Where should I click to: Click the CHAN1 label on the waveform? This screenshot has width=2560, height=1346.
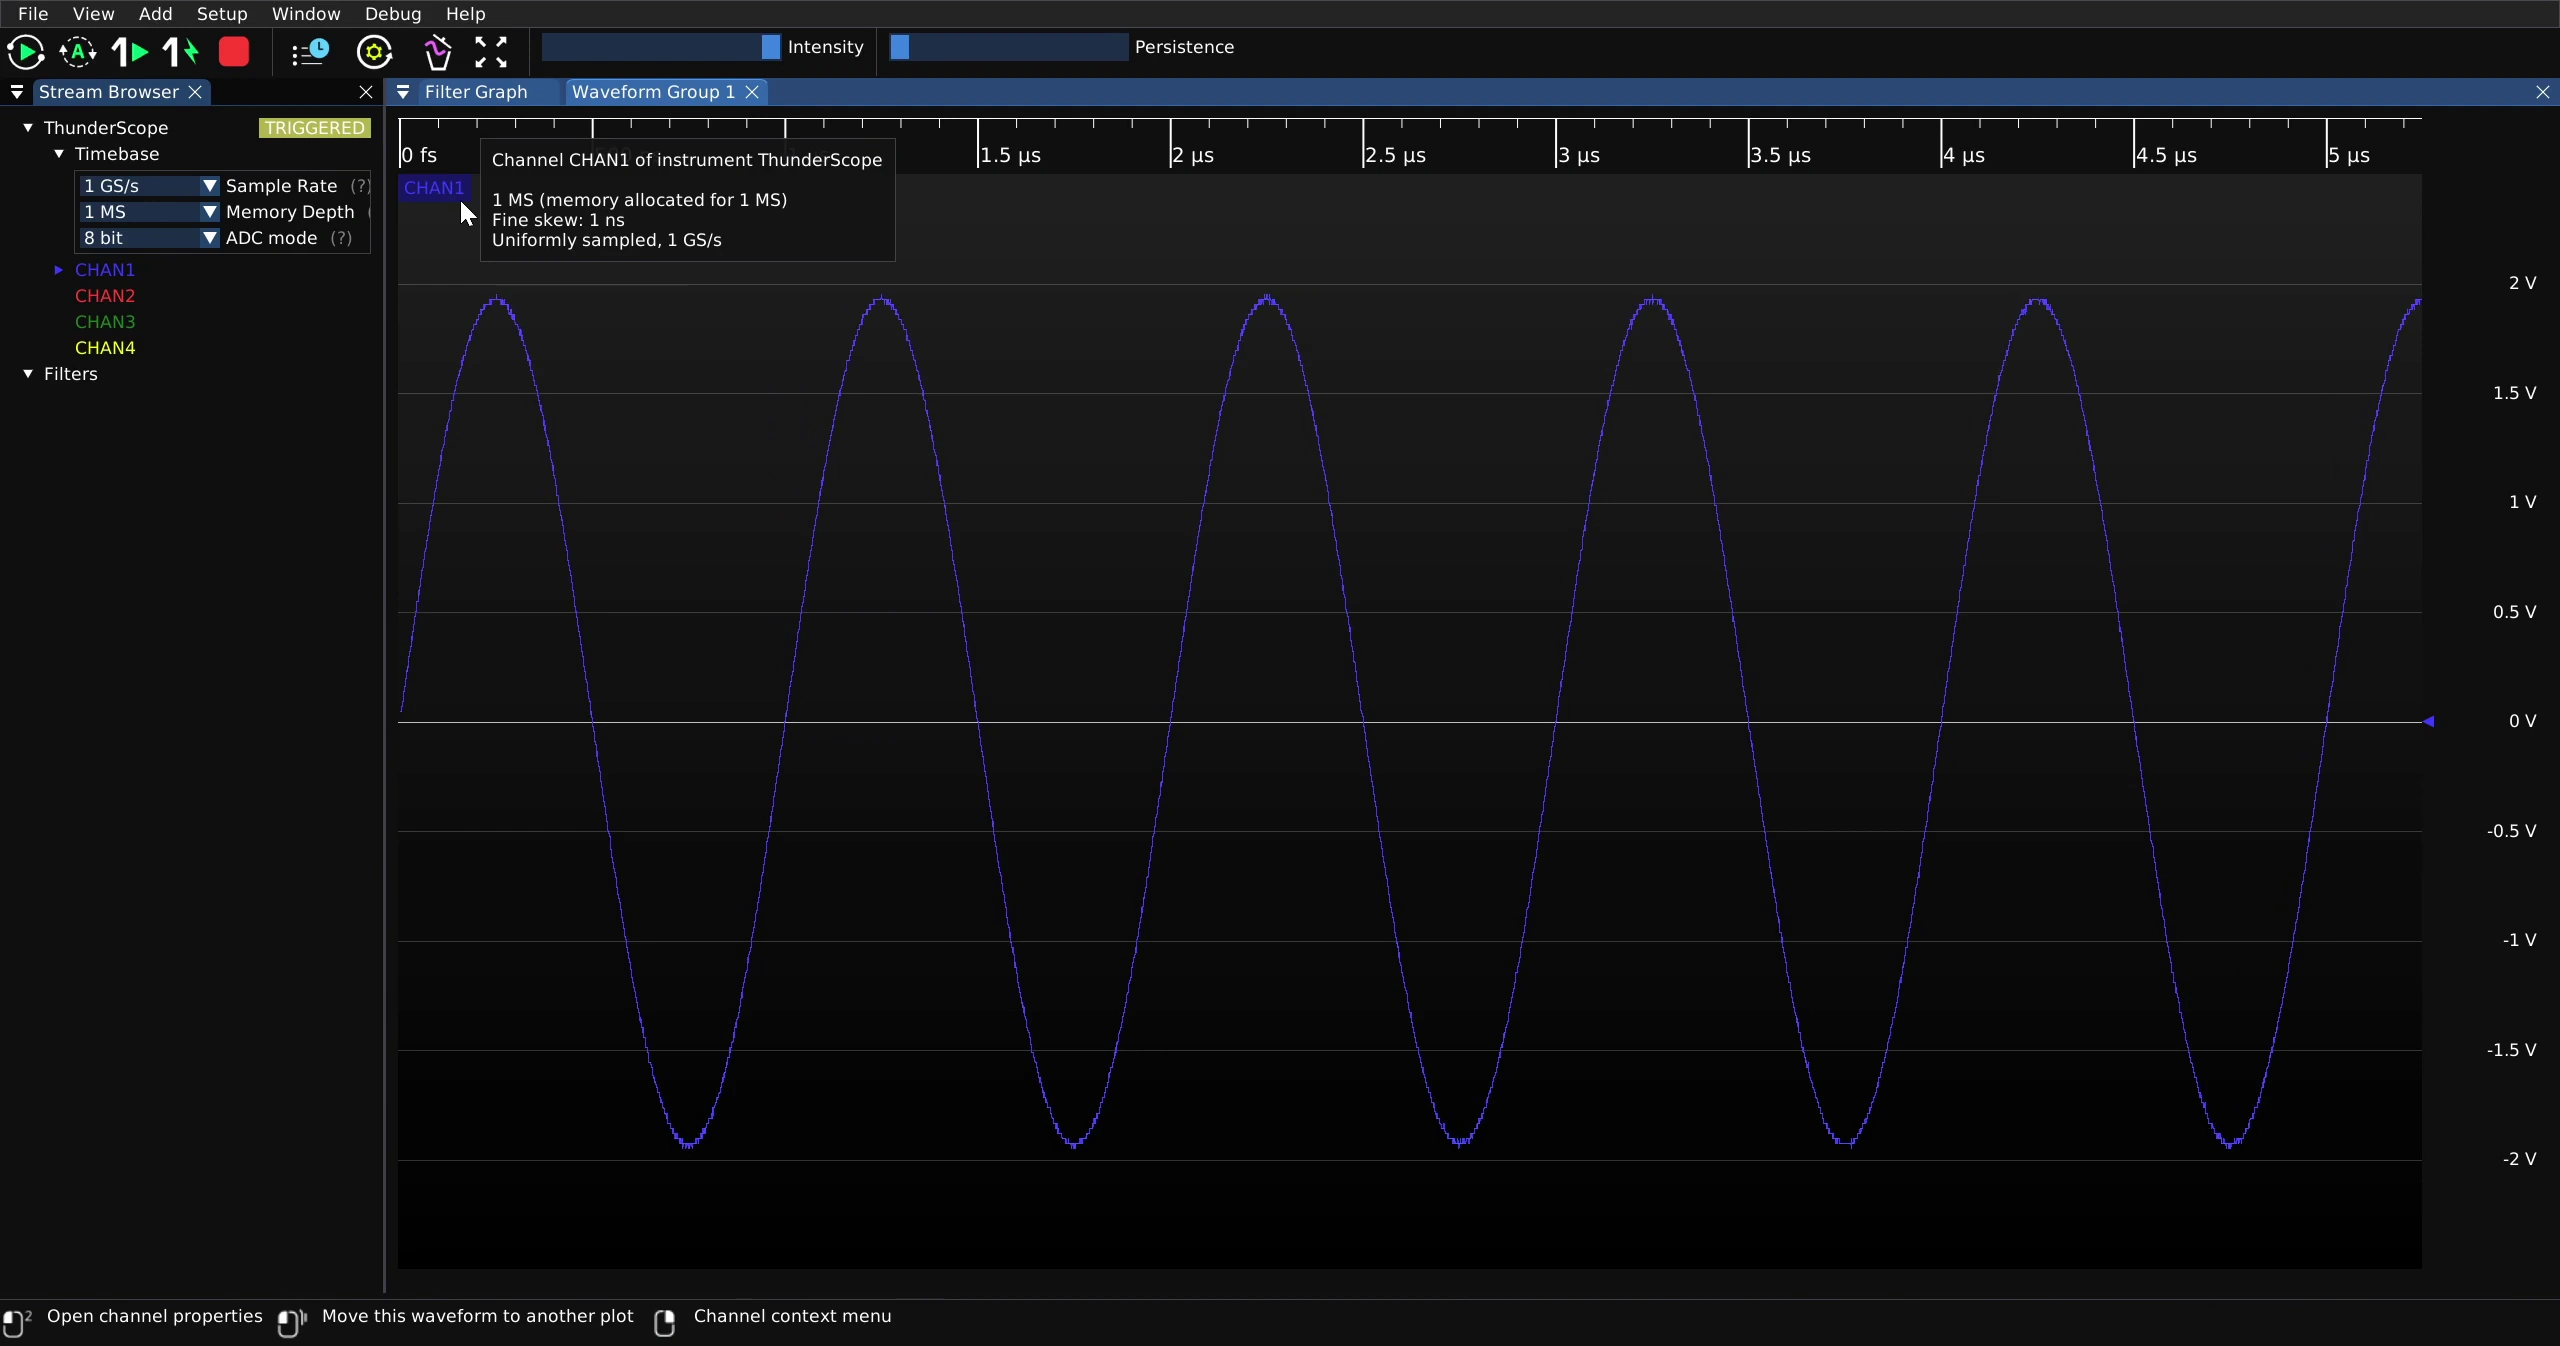434,188
